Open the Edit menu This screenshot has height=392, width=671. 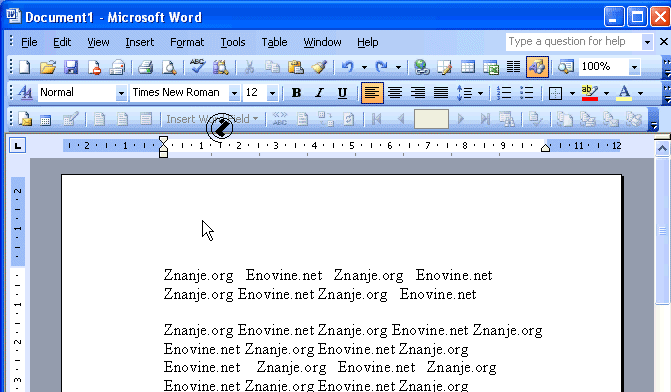pyautogui.click(x=62, y=42)
